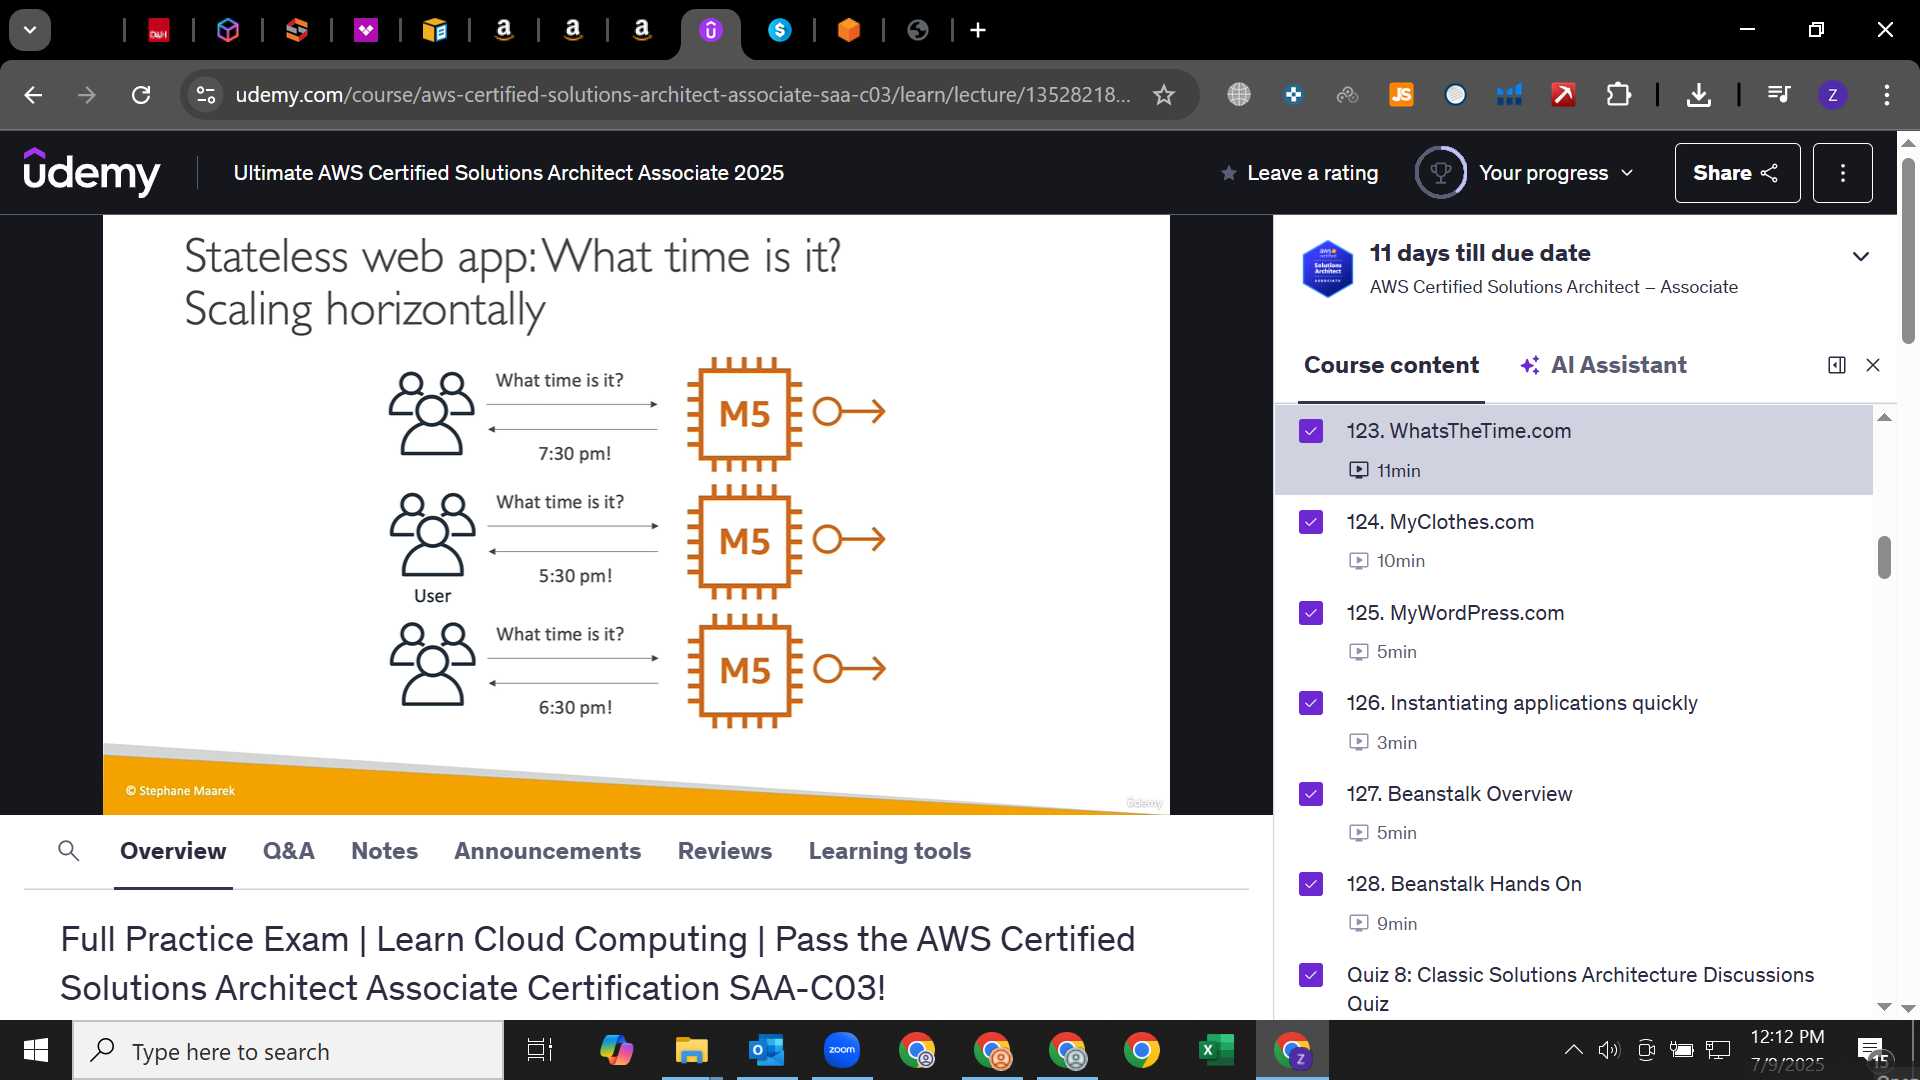Screen dimensions: 1920x1080
Task: Click the lecture video slide area
Action: [636, 514]
